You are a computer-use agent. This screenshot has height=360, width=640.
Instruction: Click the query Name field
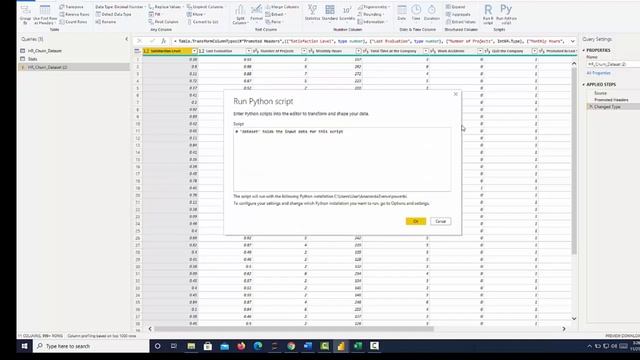(x=613, y=64)
